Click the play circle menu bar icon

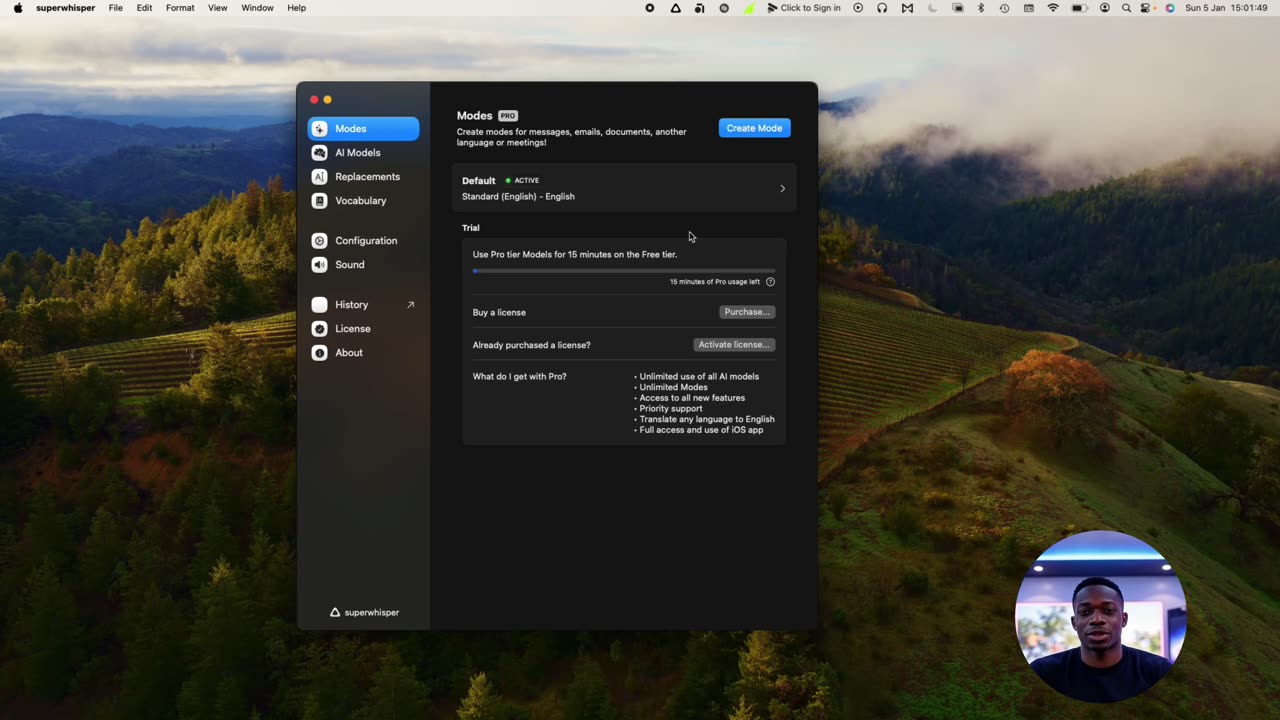tap(858, 8)
